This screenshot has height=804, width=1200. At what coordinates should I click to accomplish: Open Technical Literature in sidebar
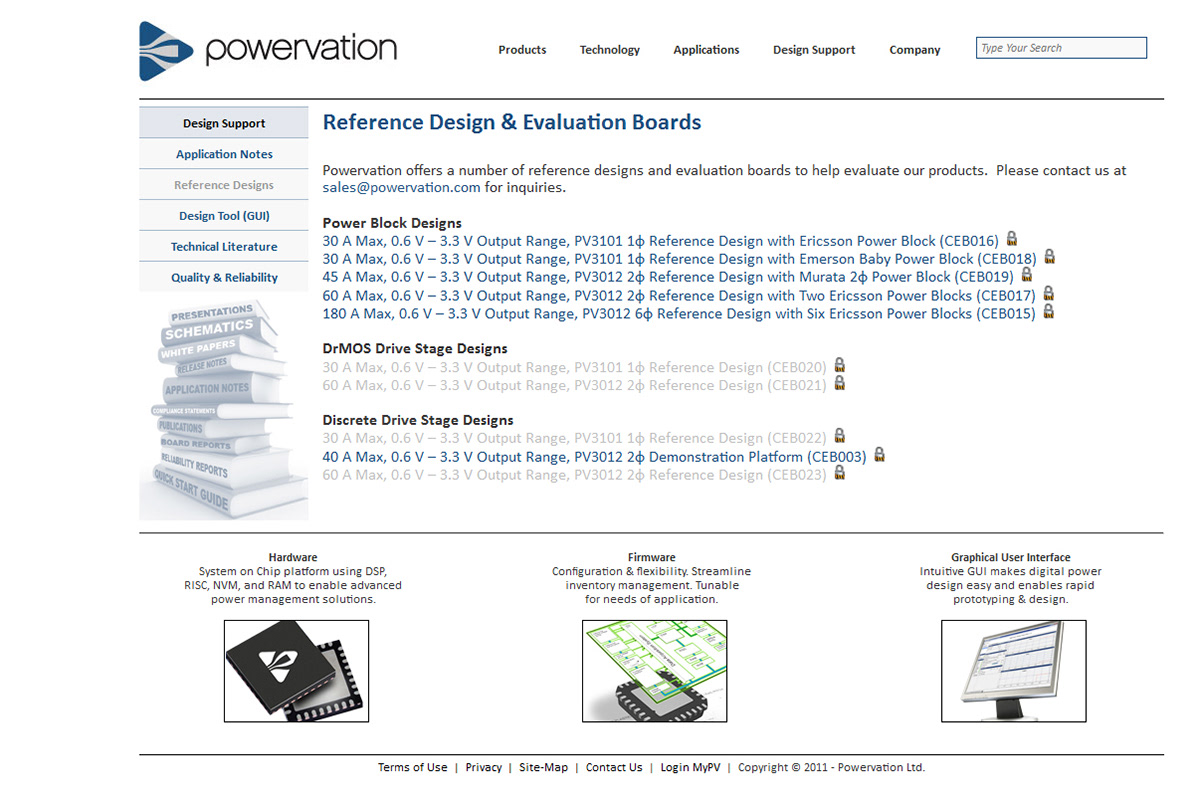[x=224, y=247]
